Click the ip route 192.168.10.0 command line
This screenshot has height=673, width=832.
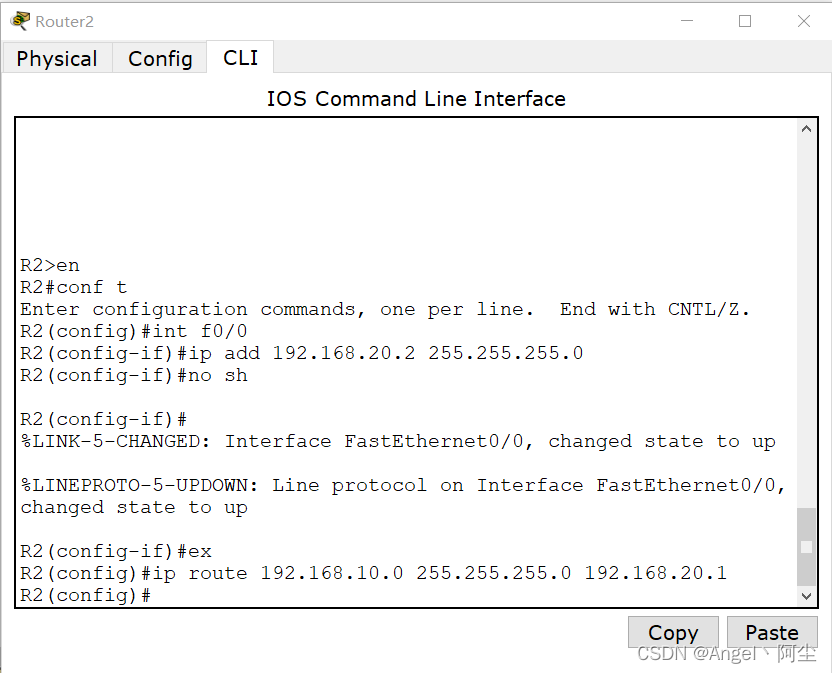[373, 573]
